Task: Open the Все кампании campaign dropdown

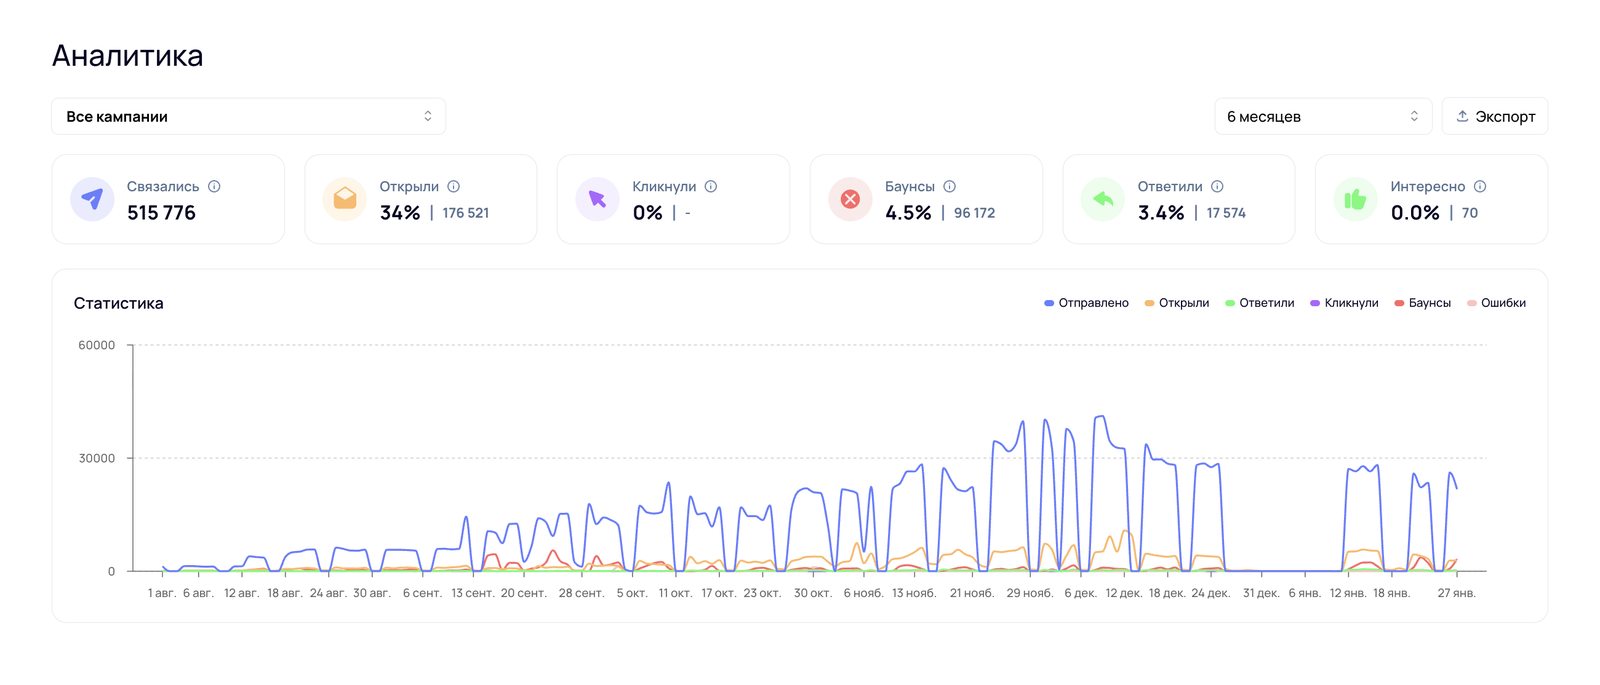Action: [248, 116]
